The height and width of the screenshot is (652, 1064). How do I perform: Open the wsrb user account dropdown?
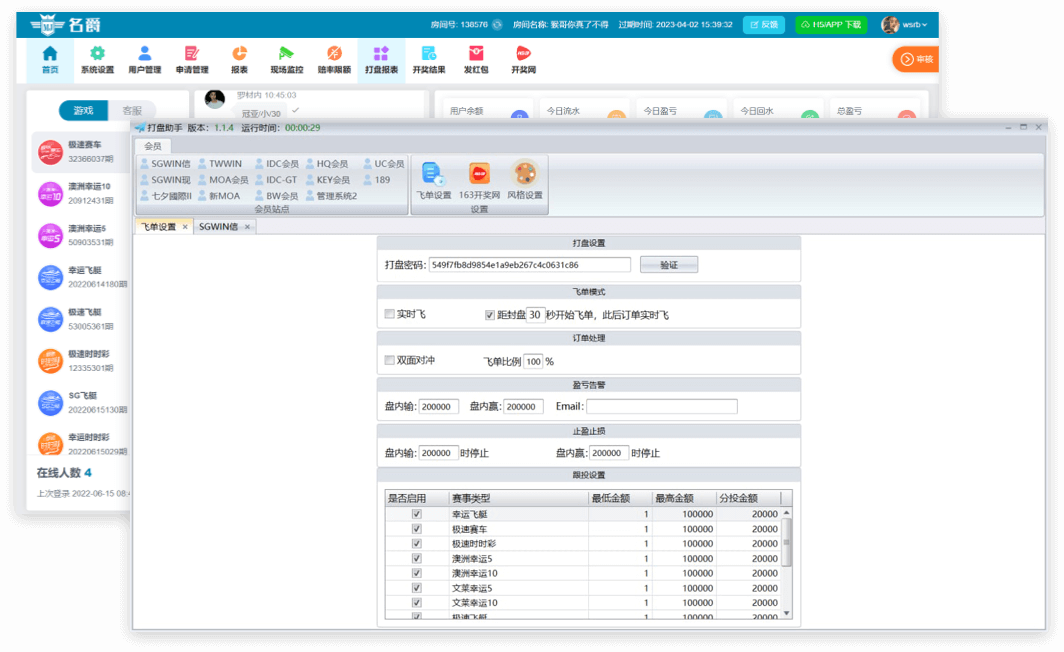coord(904,25)
